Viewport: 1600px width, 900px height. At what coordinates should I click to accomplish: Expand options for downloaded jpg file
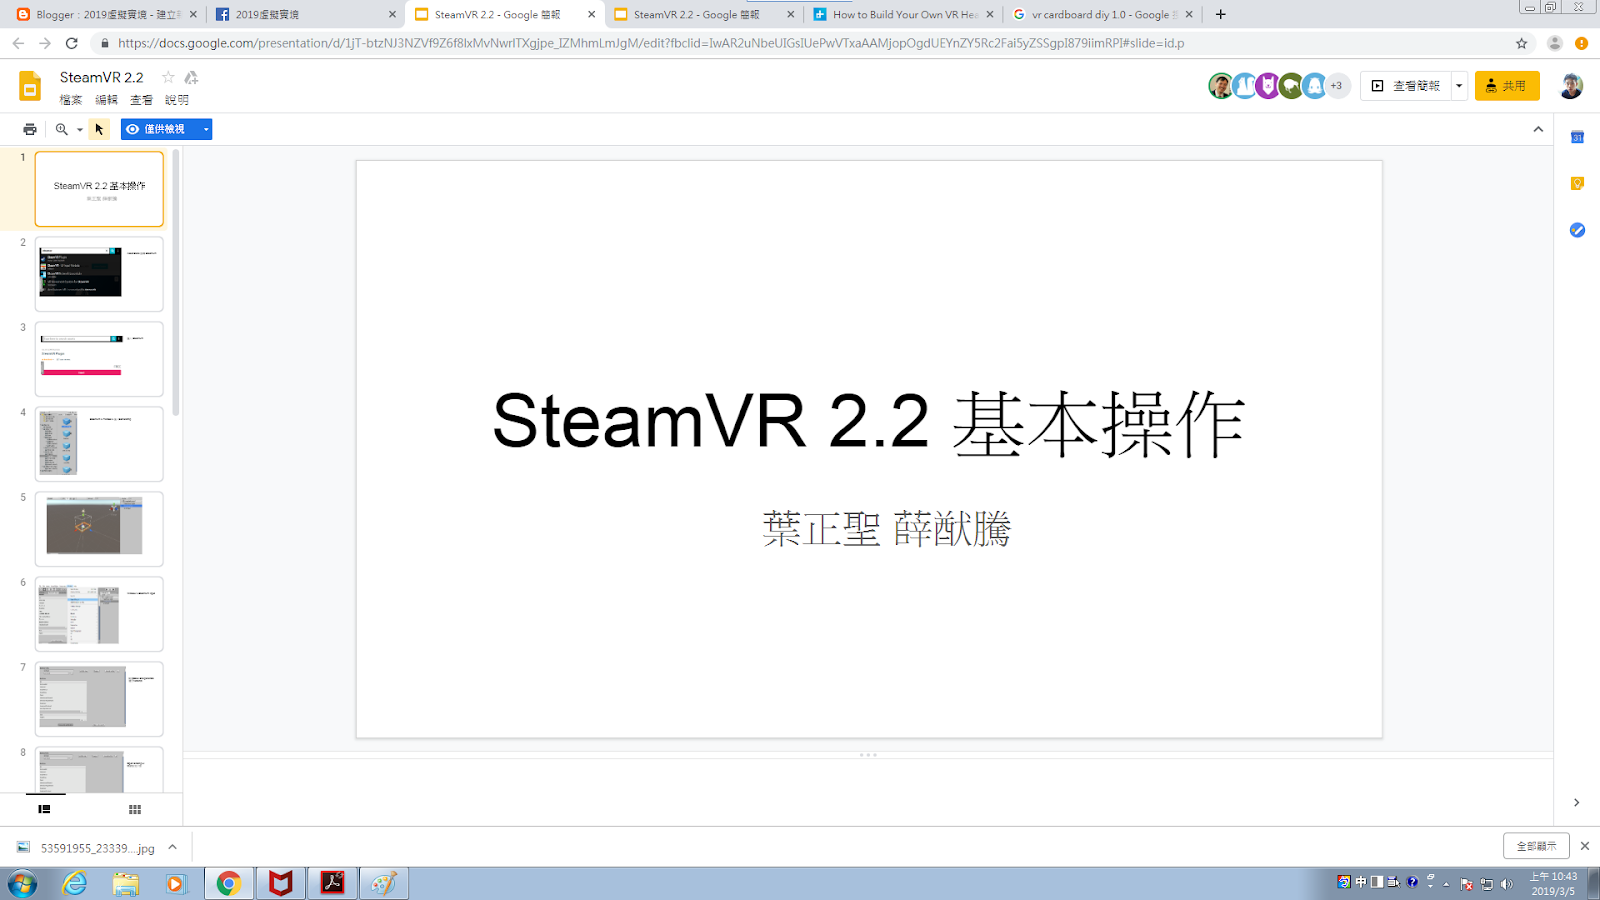pyautogui.click(x=172, y=847)
